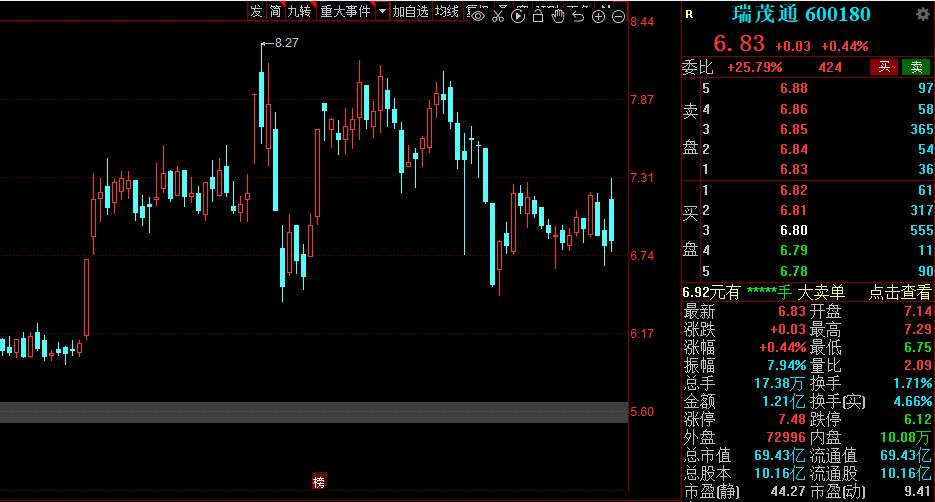The height and width of the screenshot is (502, 935).
Task: Click the 跌停 limit-down price 6.12
Action: 918,419
